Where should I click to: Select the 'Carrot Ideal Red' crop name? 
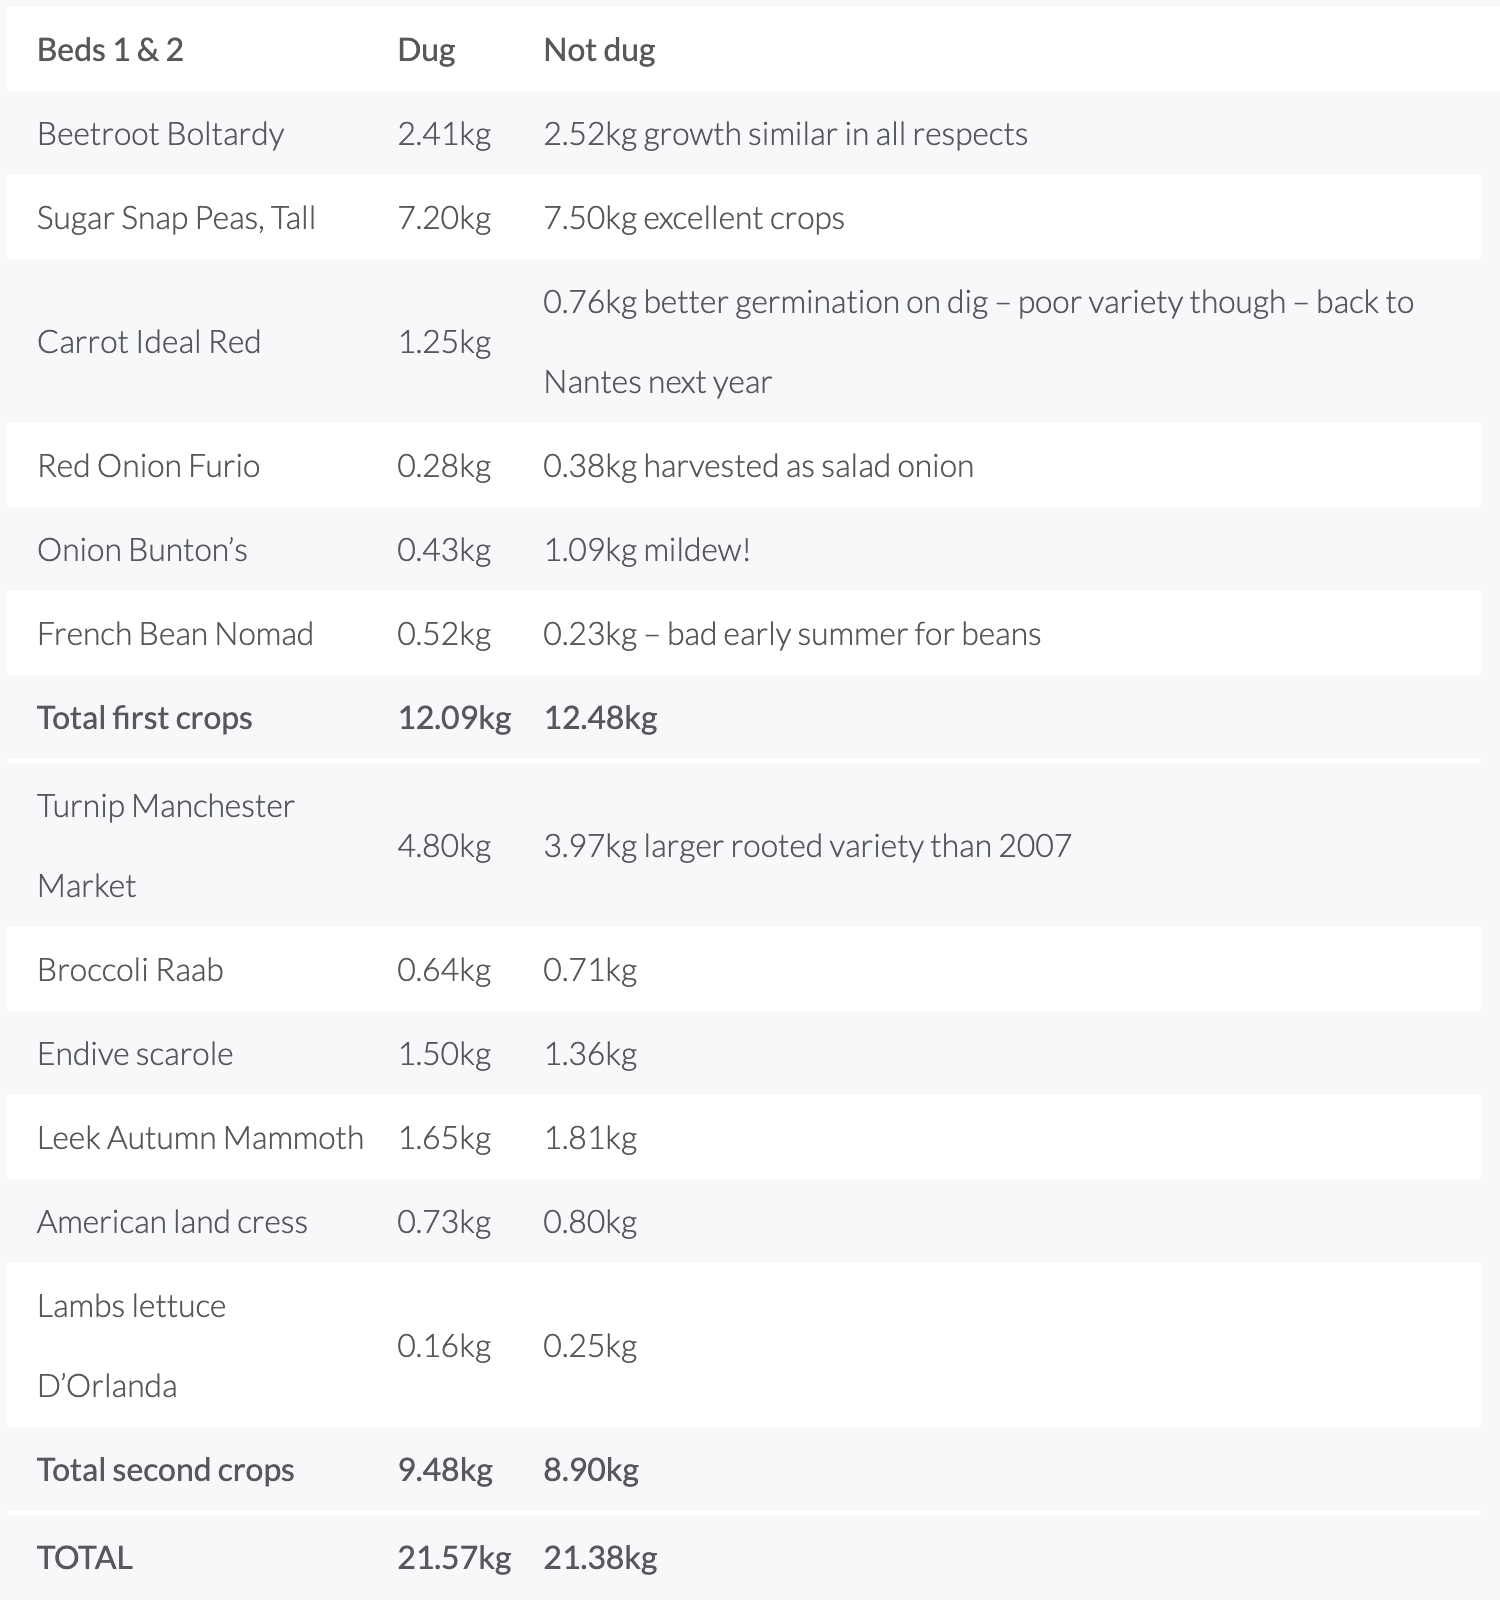click(148, 342)
